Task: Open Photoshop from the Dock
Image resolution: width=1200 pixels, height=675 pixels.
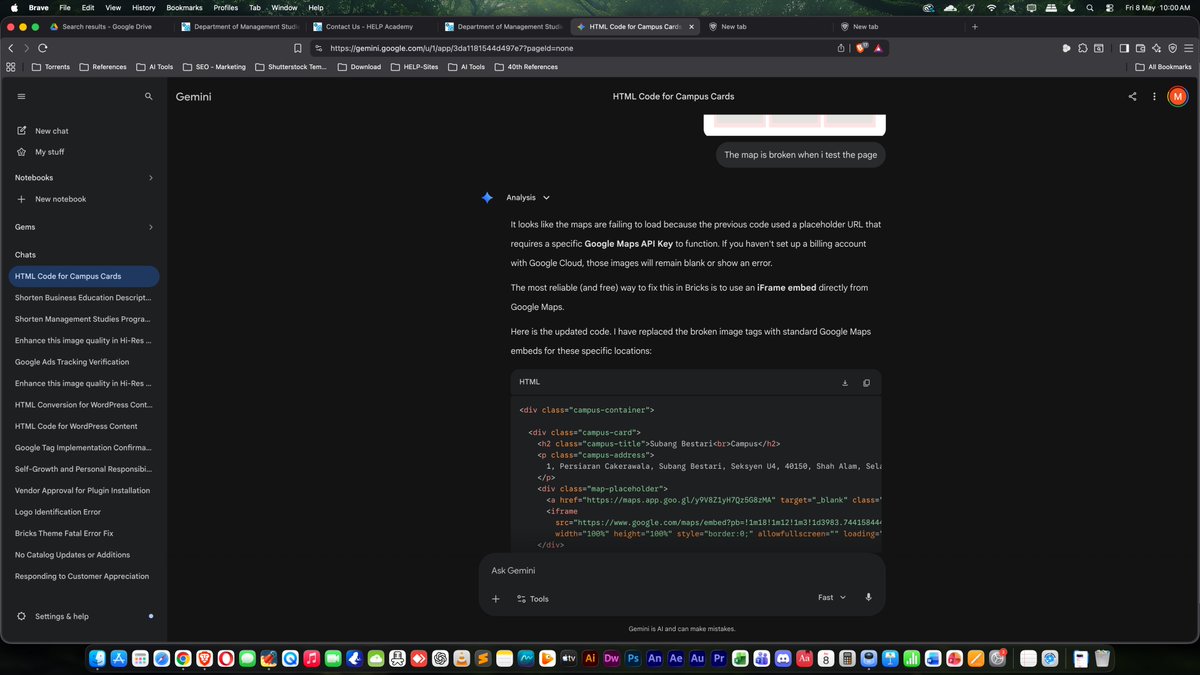Action: pyautogui.click(x=633, y=658)
